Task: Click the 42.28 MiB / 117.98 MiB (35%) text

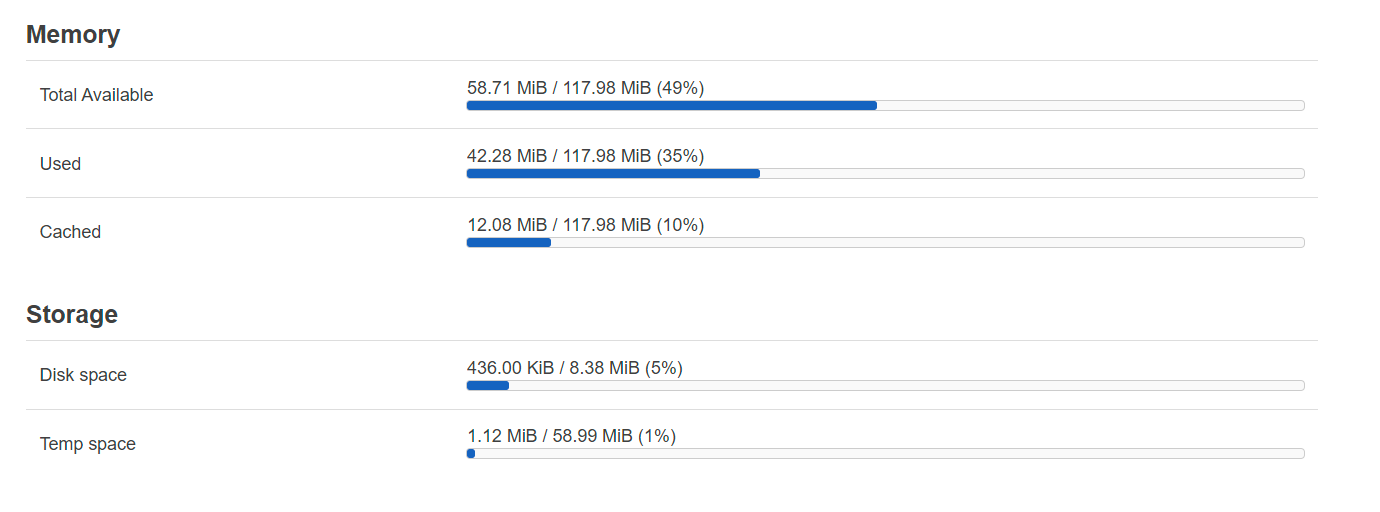Action: point(586,156)
